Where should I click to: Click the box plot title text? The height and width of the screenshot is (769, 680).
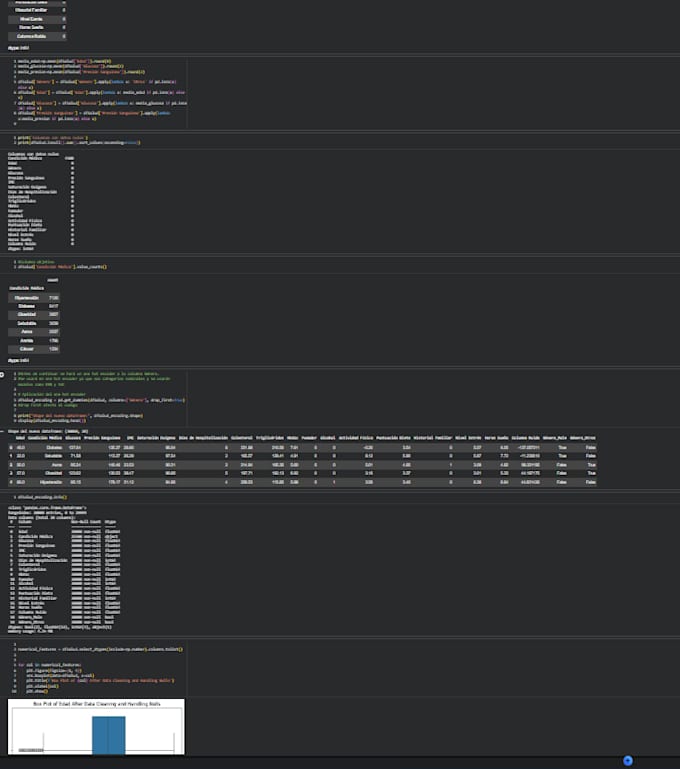click(97, 704)
